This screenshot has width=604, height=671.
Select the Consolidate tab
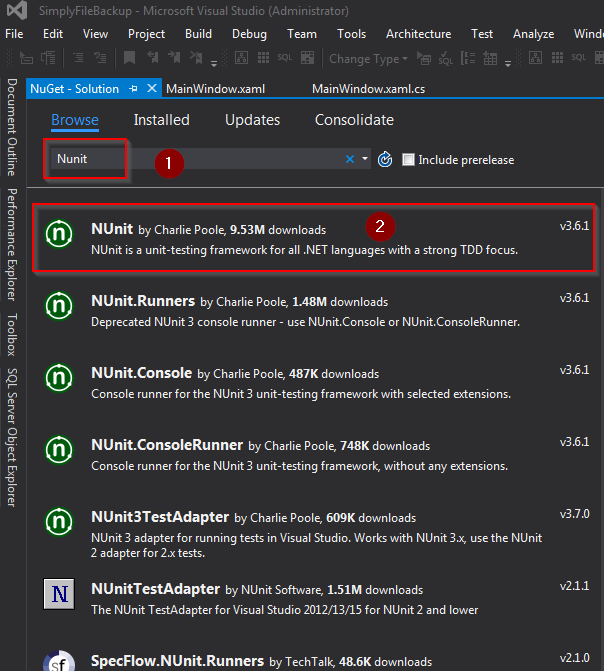click(354, 120)
